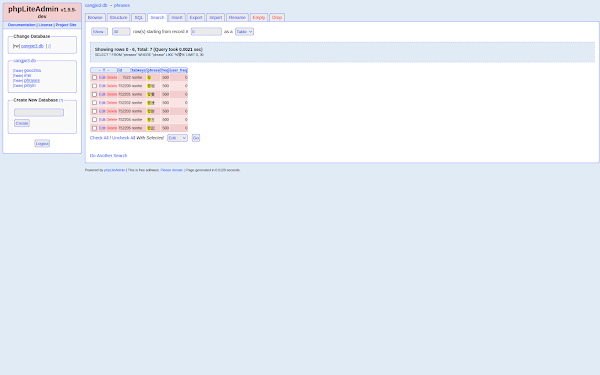Select the Search tab

(157, 18)
